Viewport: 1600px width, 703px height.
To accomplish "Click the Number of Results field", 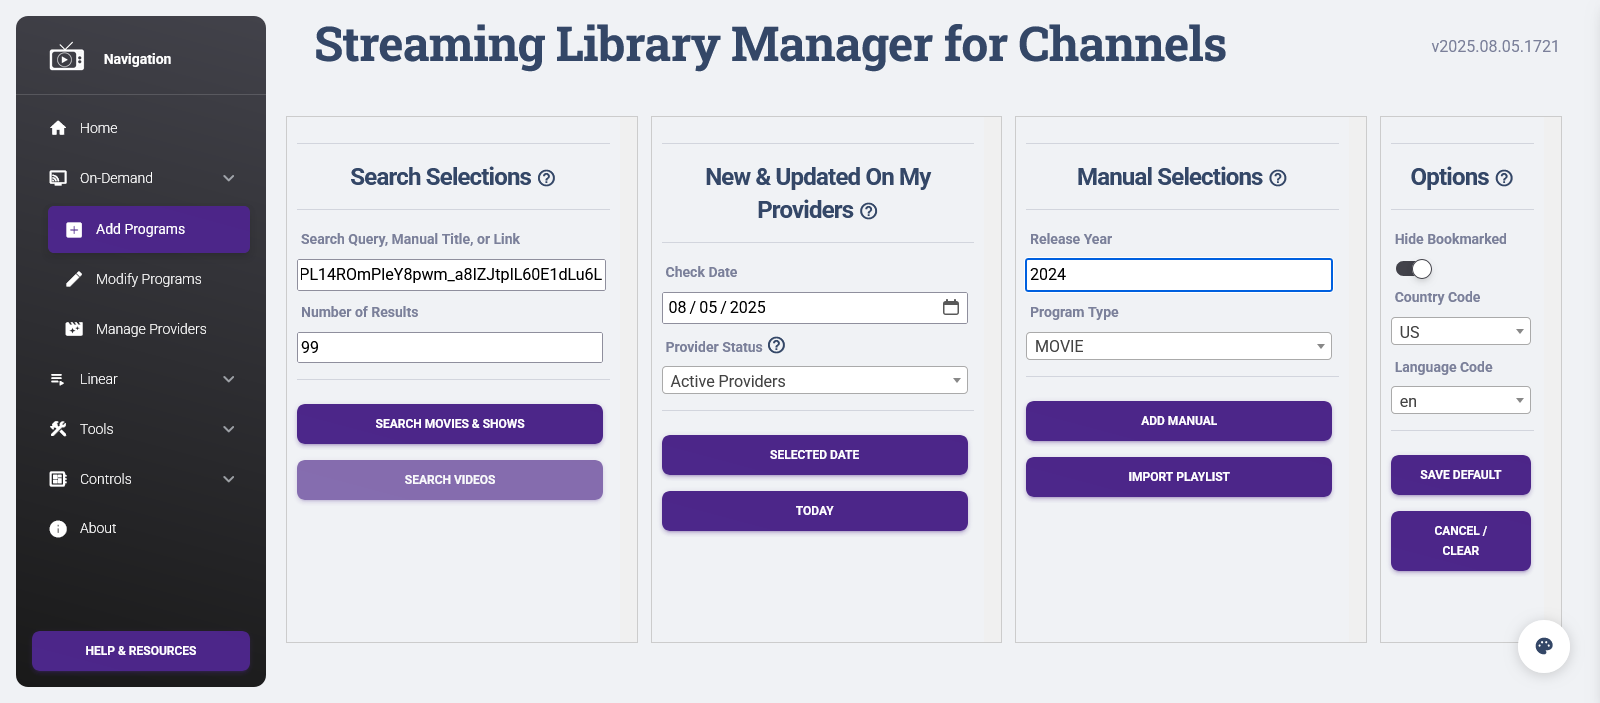I will [x=450, y=347].
